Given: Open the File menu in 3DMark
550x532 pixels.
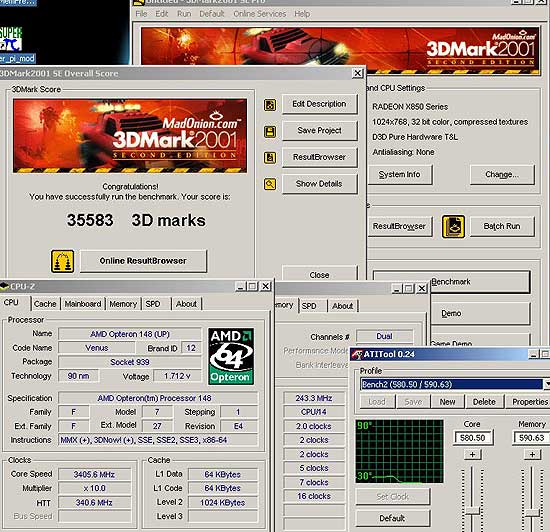Looking at the screenshot, I should [141, 14].
